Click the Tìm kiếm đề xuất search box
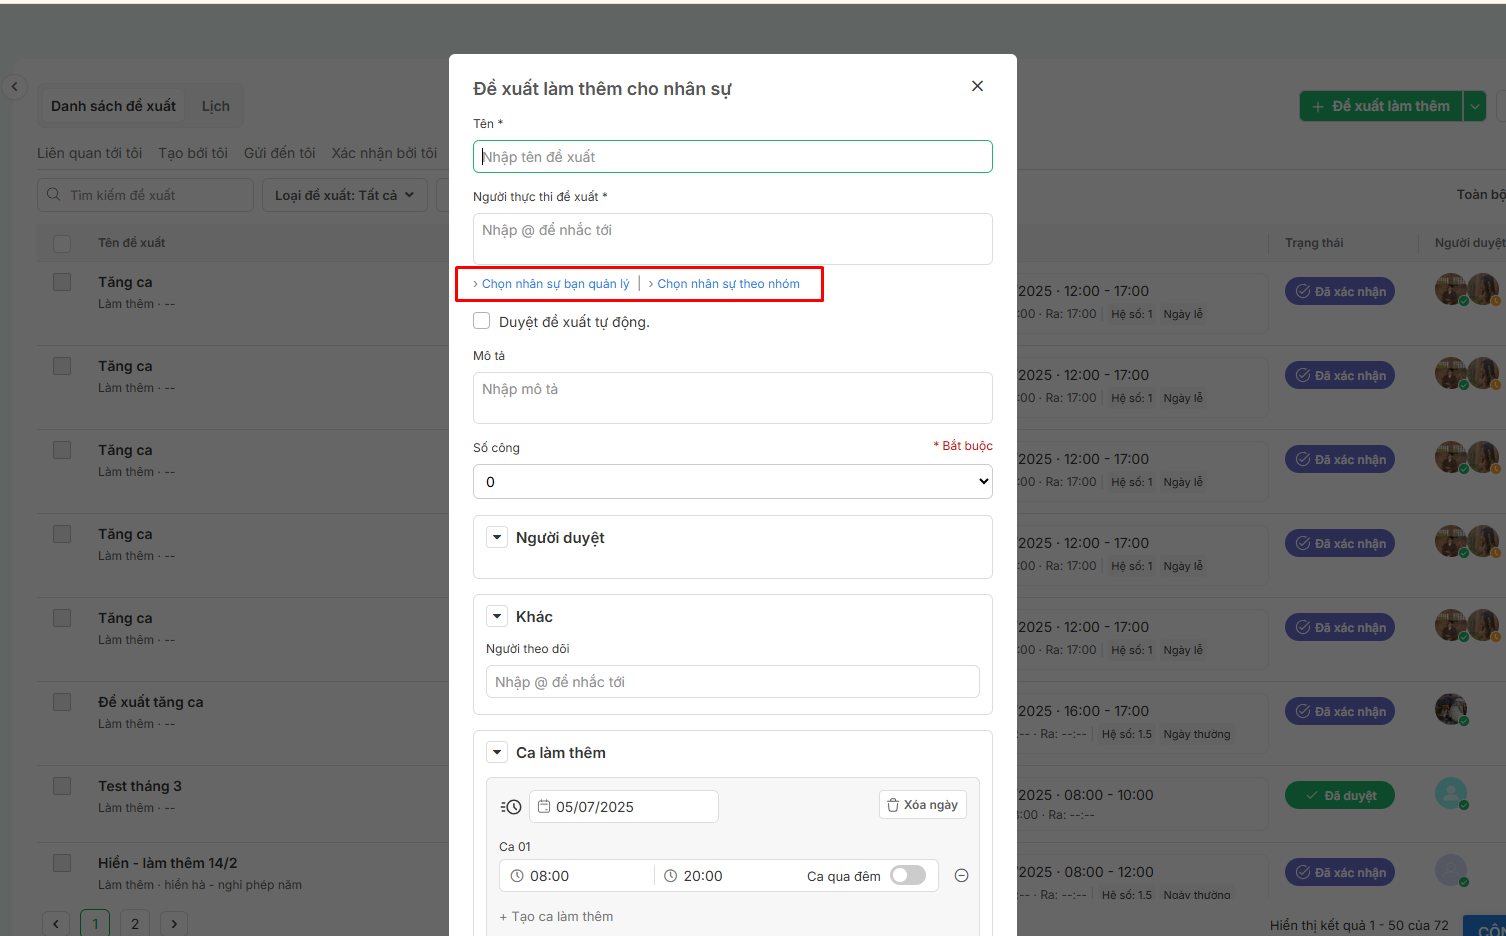This screenshot has width=1506, height=936. click(146, 195)
